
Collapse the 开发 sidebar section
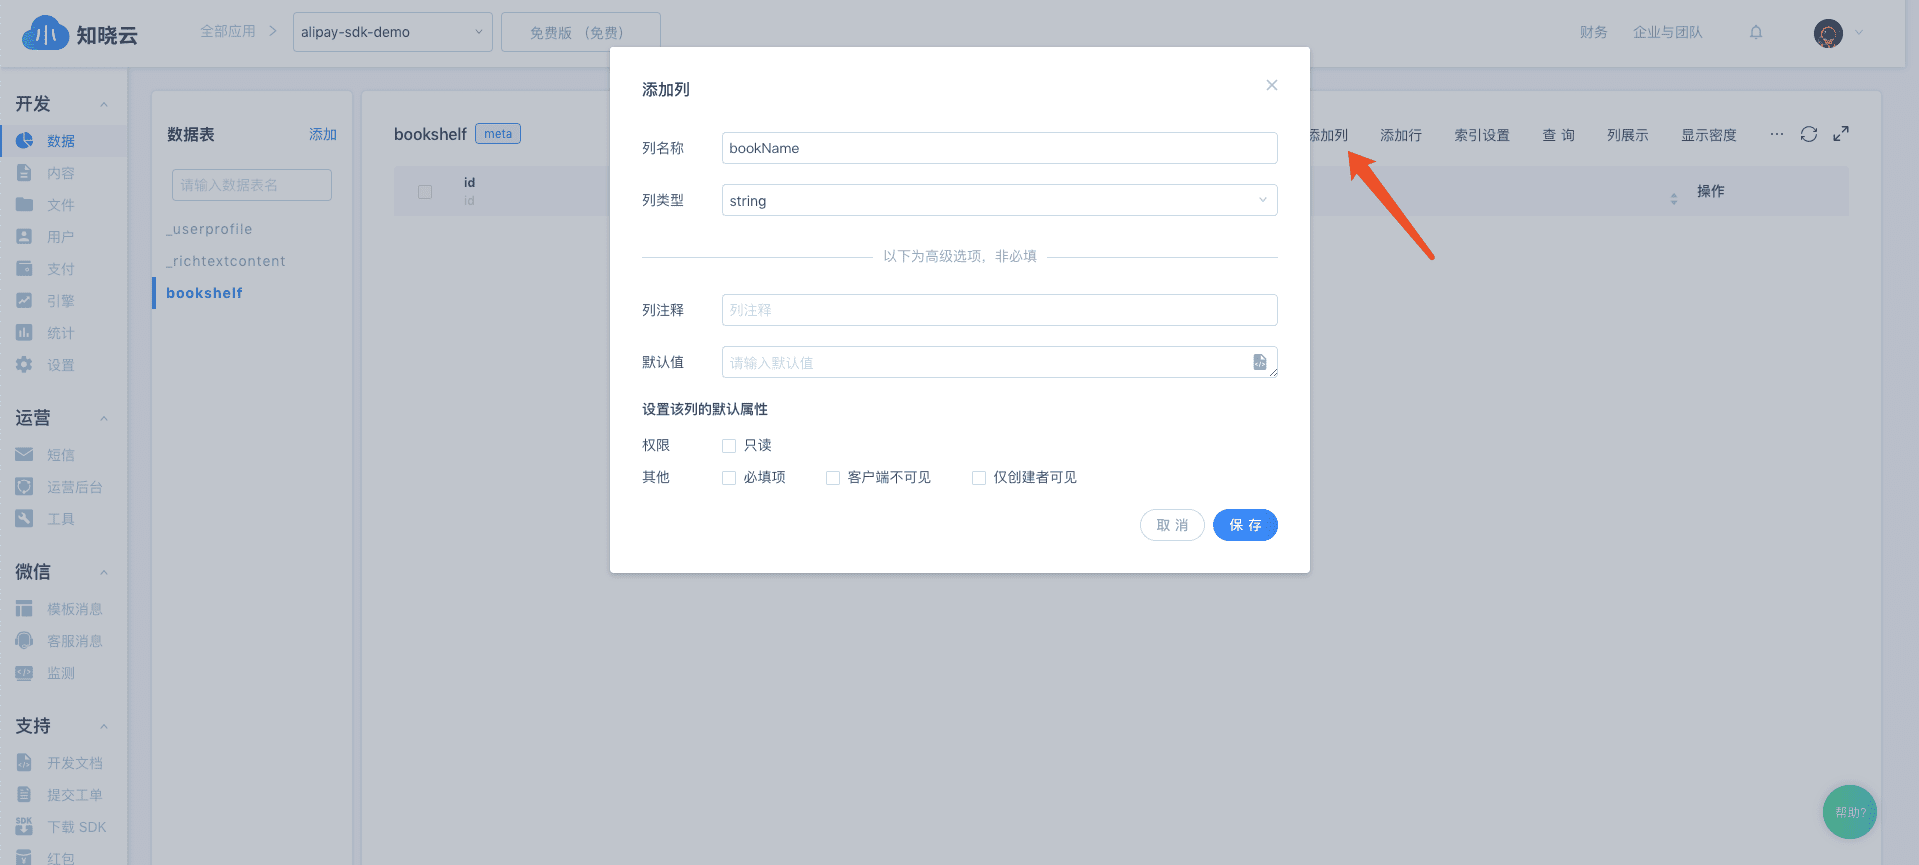pos(104,105)
